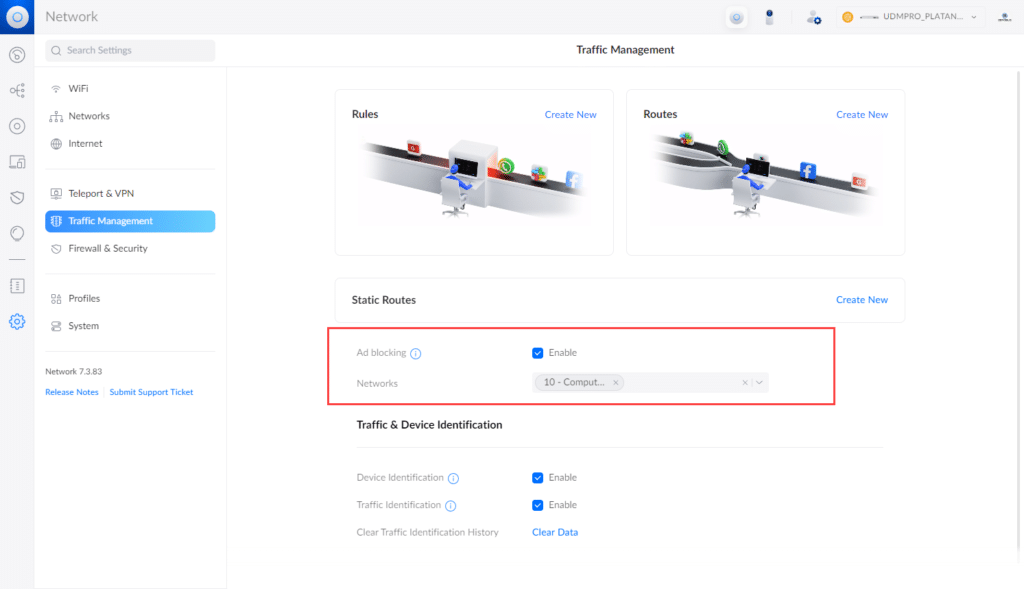Go to Teleport & VPN settings

click(100, 193)
